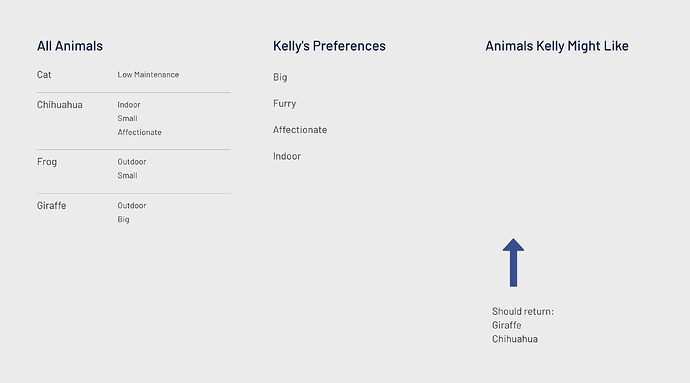
Task: Select Affectionate in Kelly's Preferences
Action: click(x=300, y=130)
